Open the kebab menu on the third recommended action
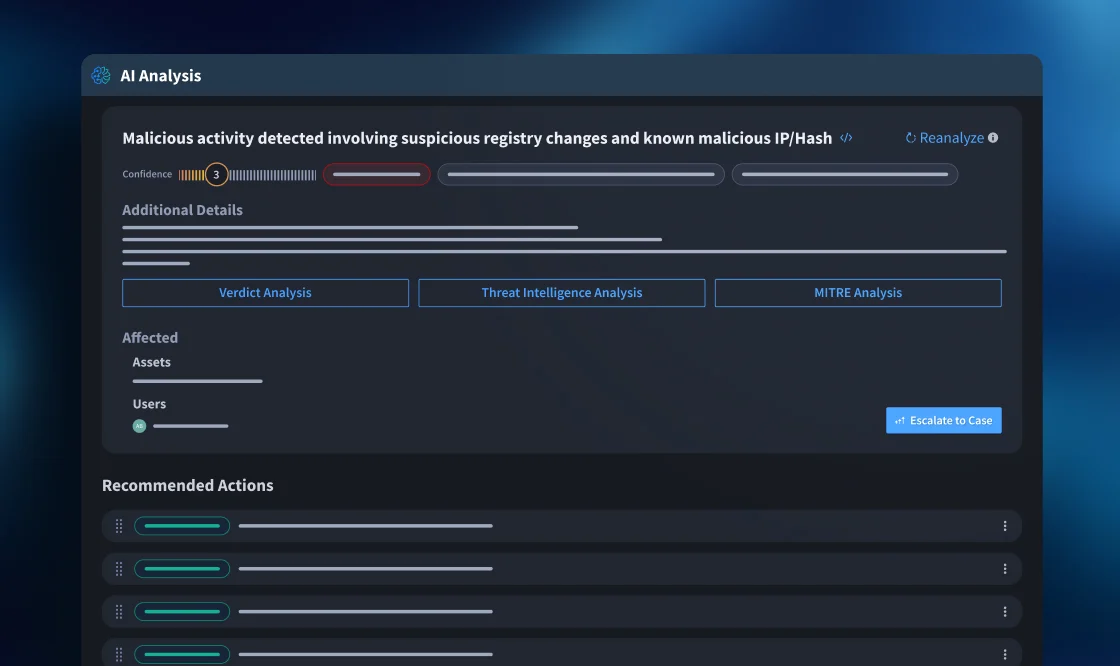Viewport: 1120px width, 666px height. (1005, 611)
